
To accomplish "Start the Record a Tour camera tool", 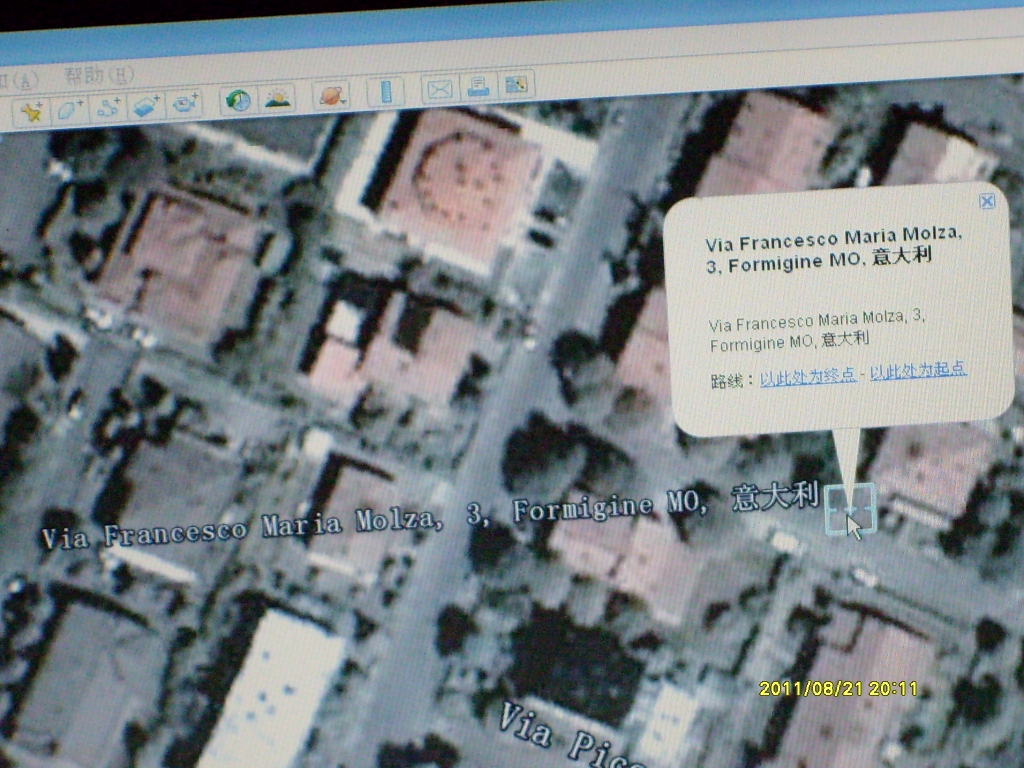I will [x=185, y=103].
